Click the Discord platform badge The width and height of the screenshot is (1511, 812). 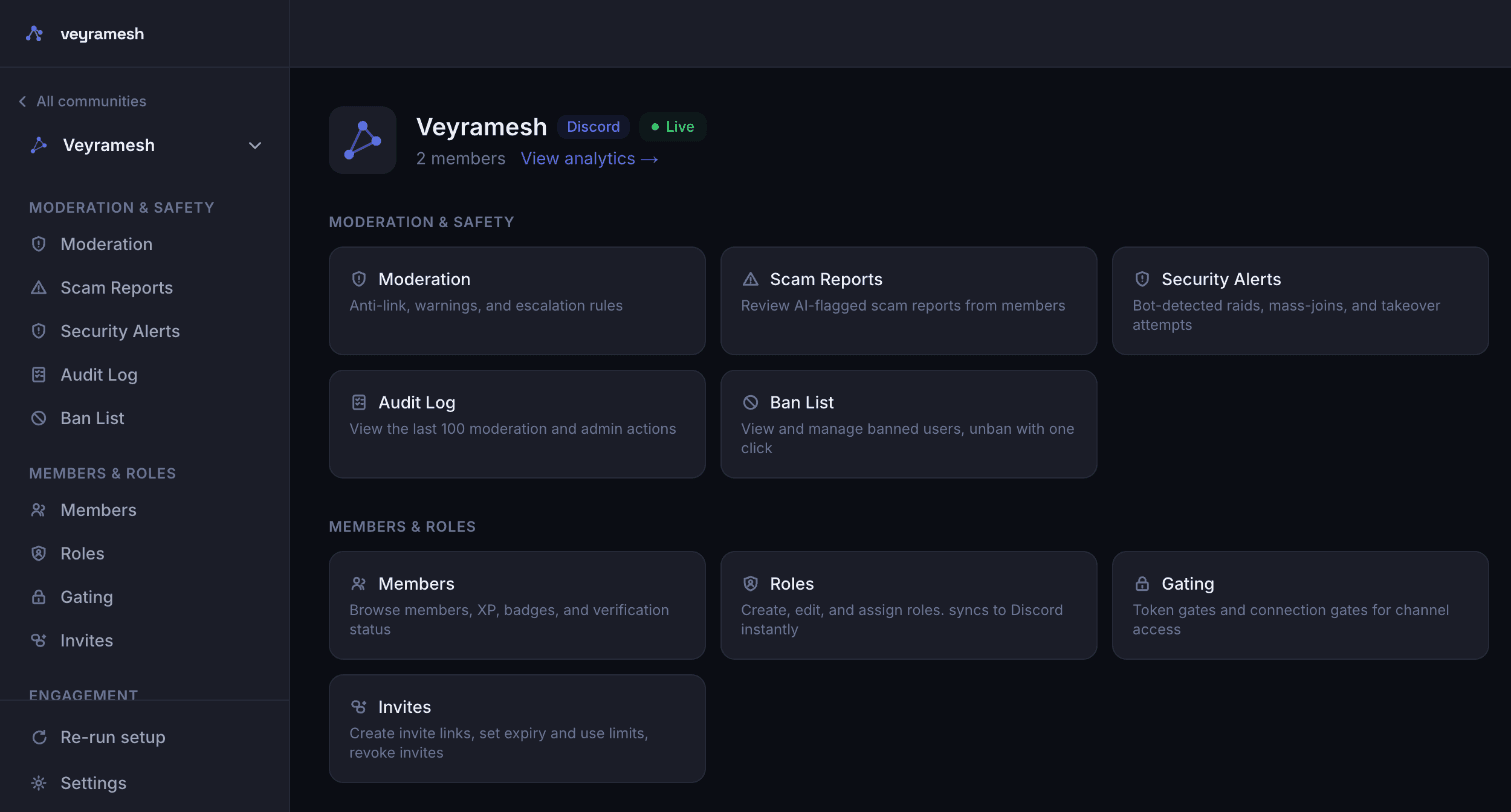pos(593,127)
